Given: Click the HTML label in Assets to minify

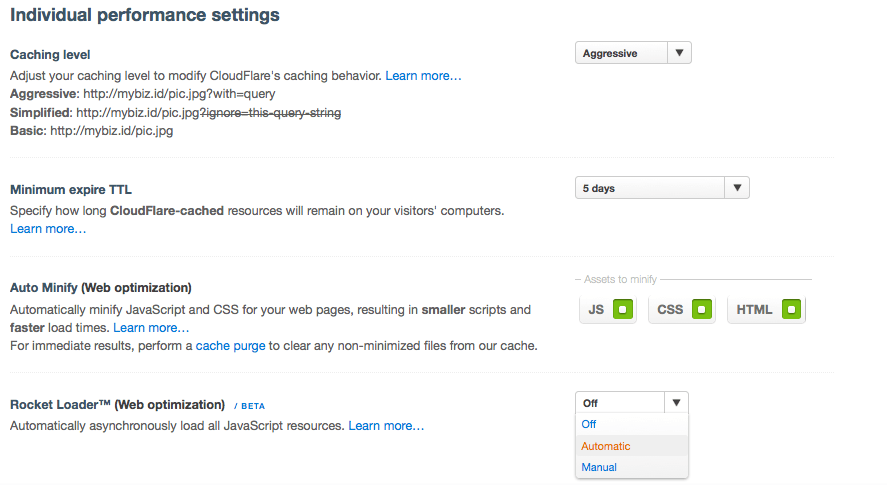Looking at the screenshot, I should point(754,310).
